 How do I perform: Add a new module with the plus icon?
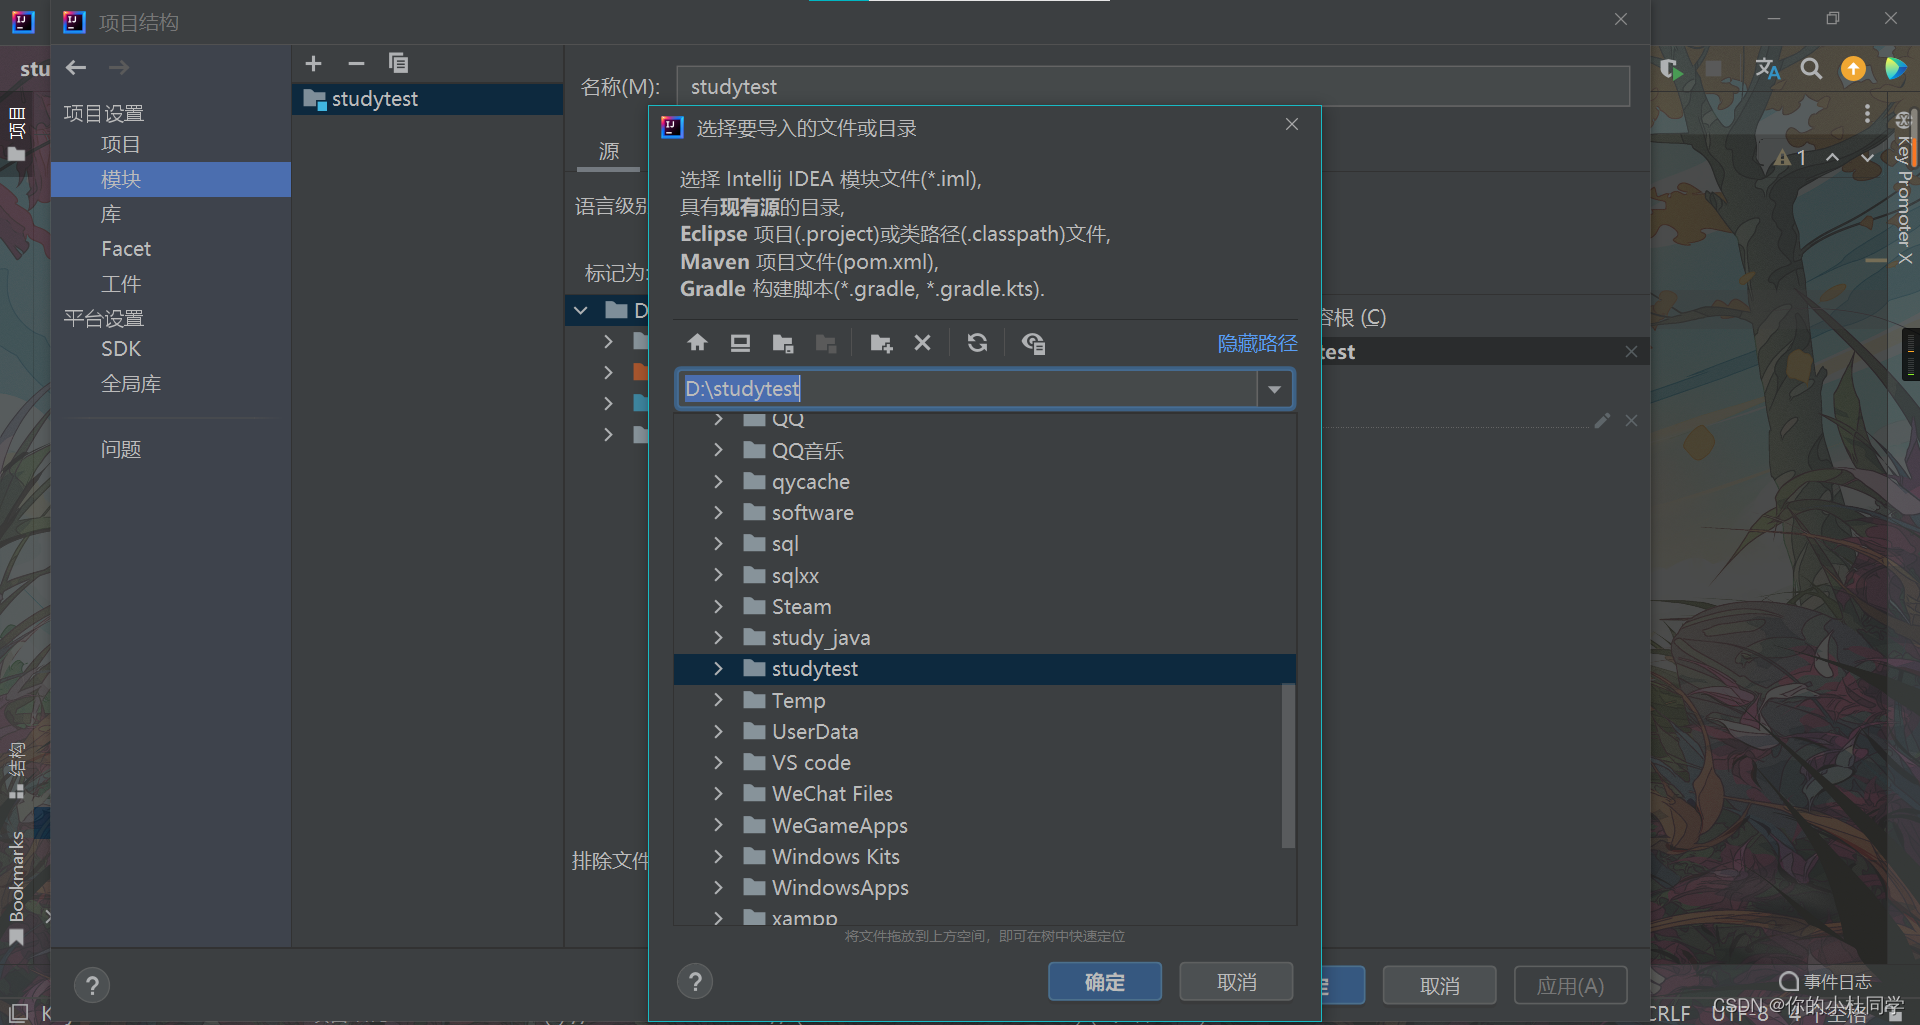coord(313,63)
